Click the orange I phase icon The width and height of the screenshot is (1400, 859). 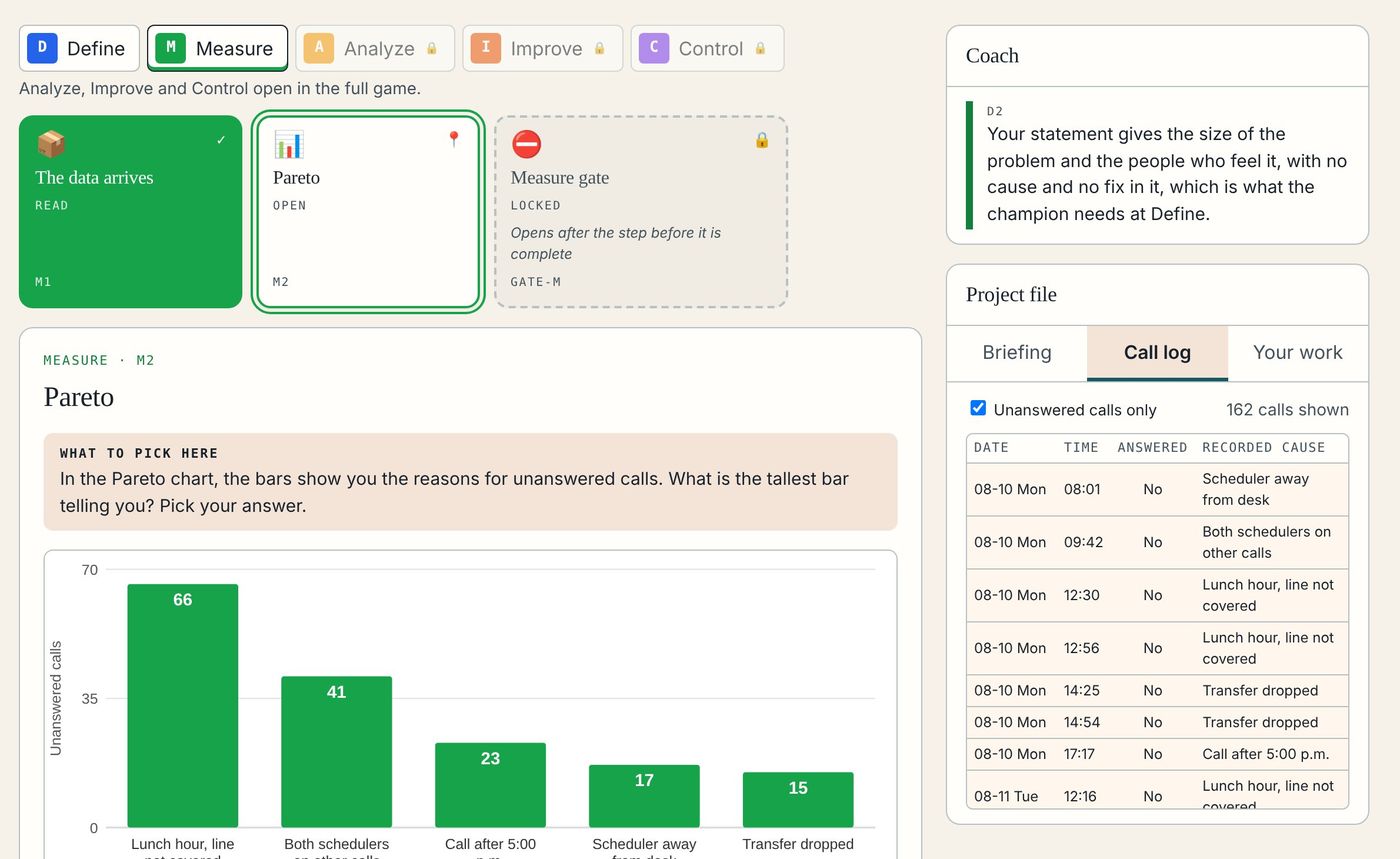click(x=485, y=48)
